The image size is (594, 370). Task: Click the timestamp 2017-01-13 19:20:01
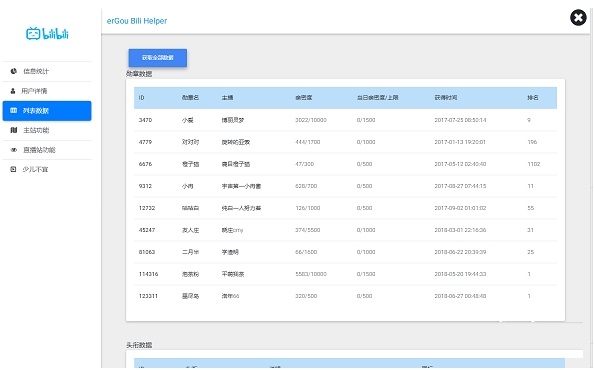pos(460,142)
